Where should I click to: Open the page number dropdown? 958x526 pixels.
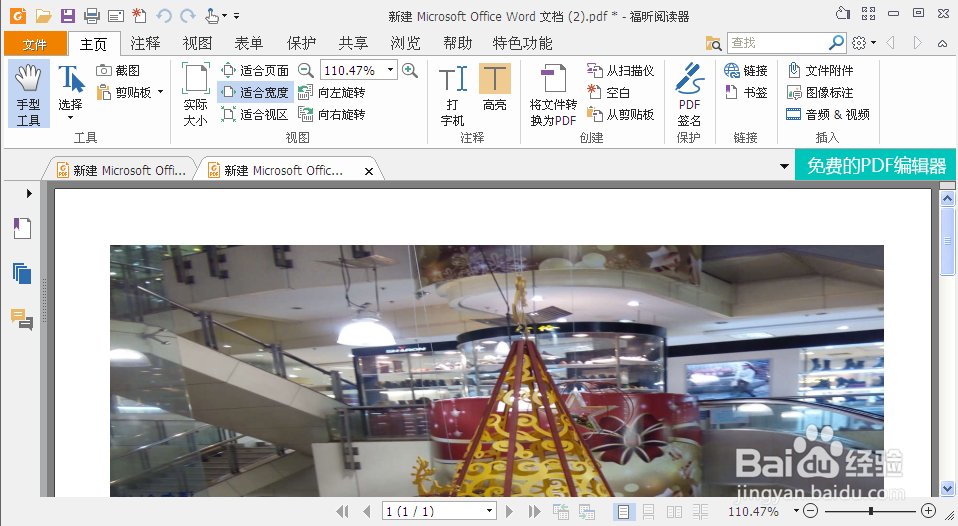(489, 511)
